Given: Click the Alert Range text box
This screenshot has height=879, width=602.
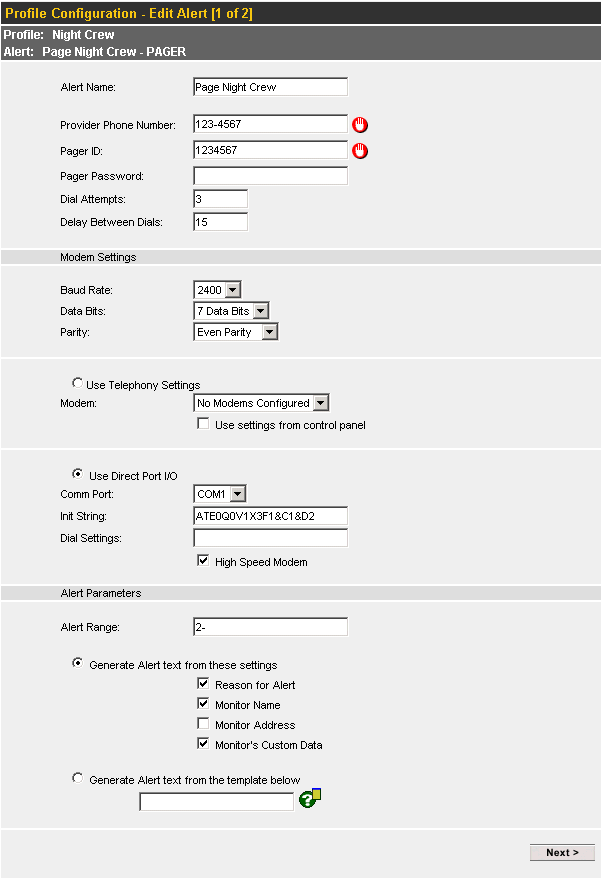Looking at the screenshot, I should pyautogui.click(x=271, y=627).
